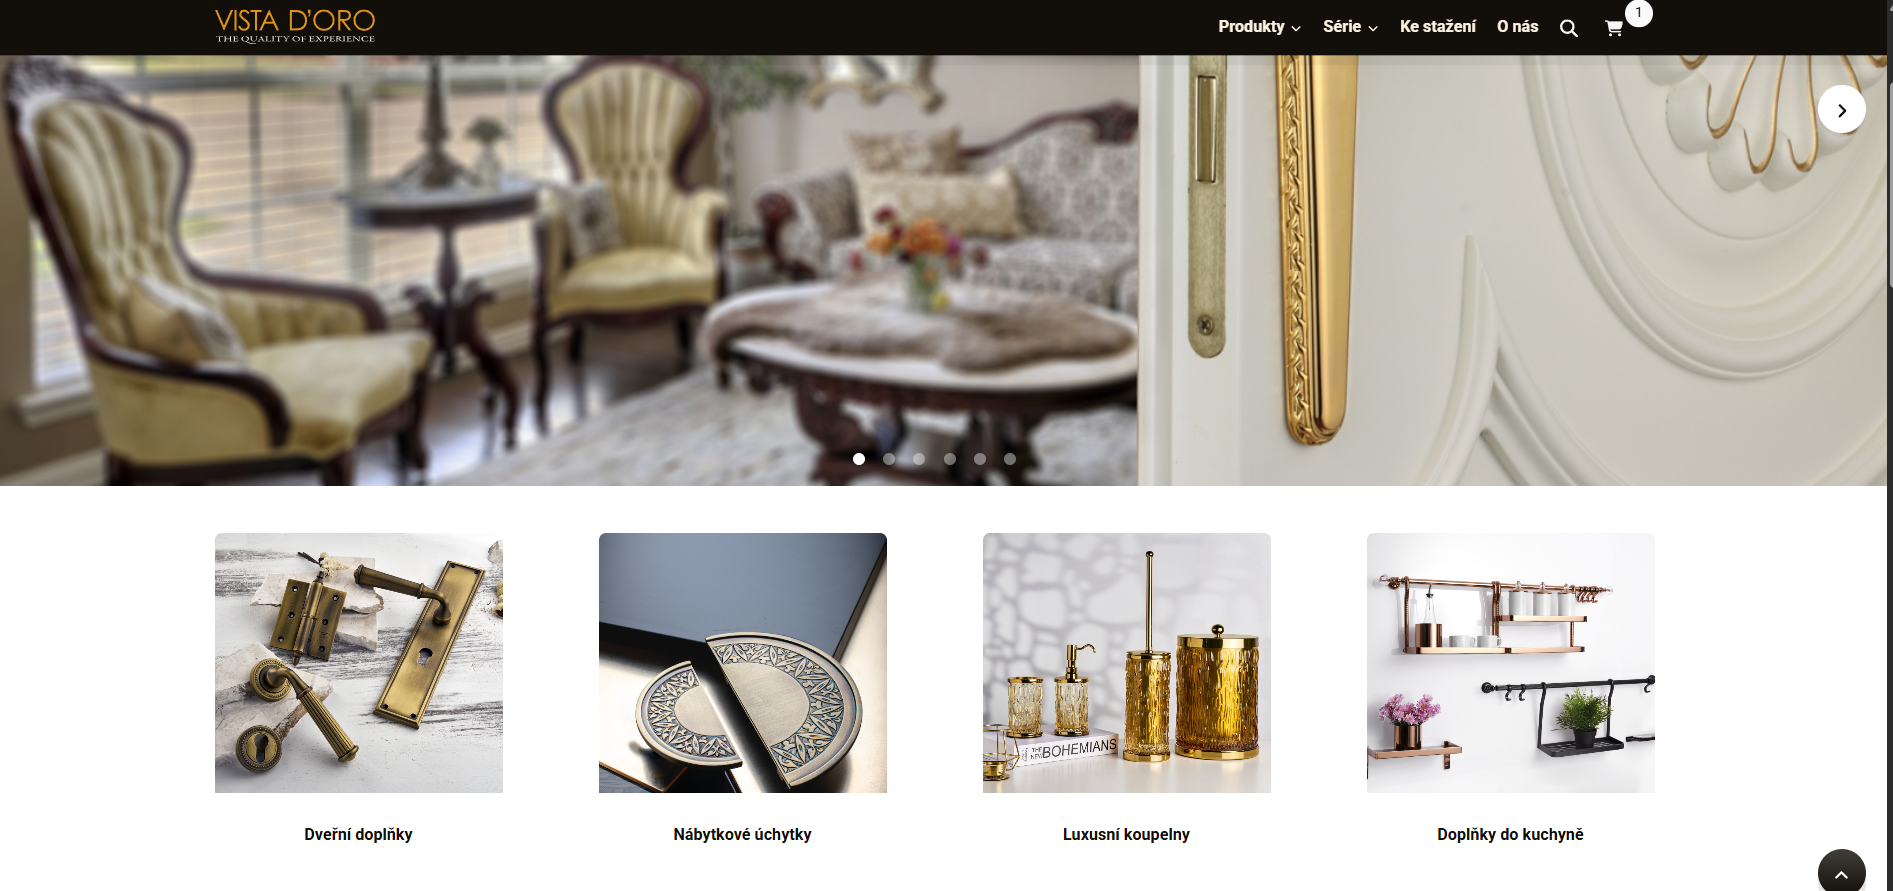Image resolution: width=1893 pixels, height=891 pixels.
Task: Expand the Série dropdown menu
Action: [x=1350, y=27]
